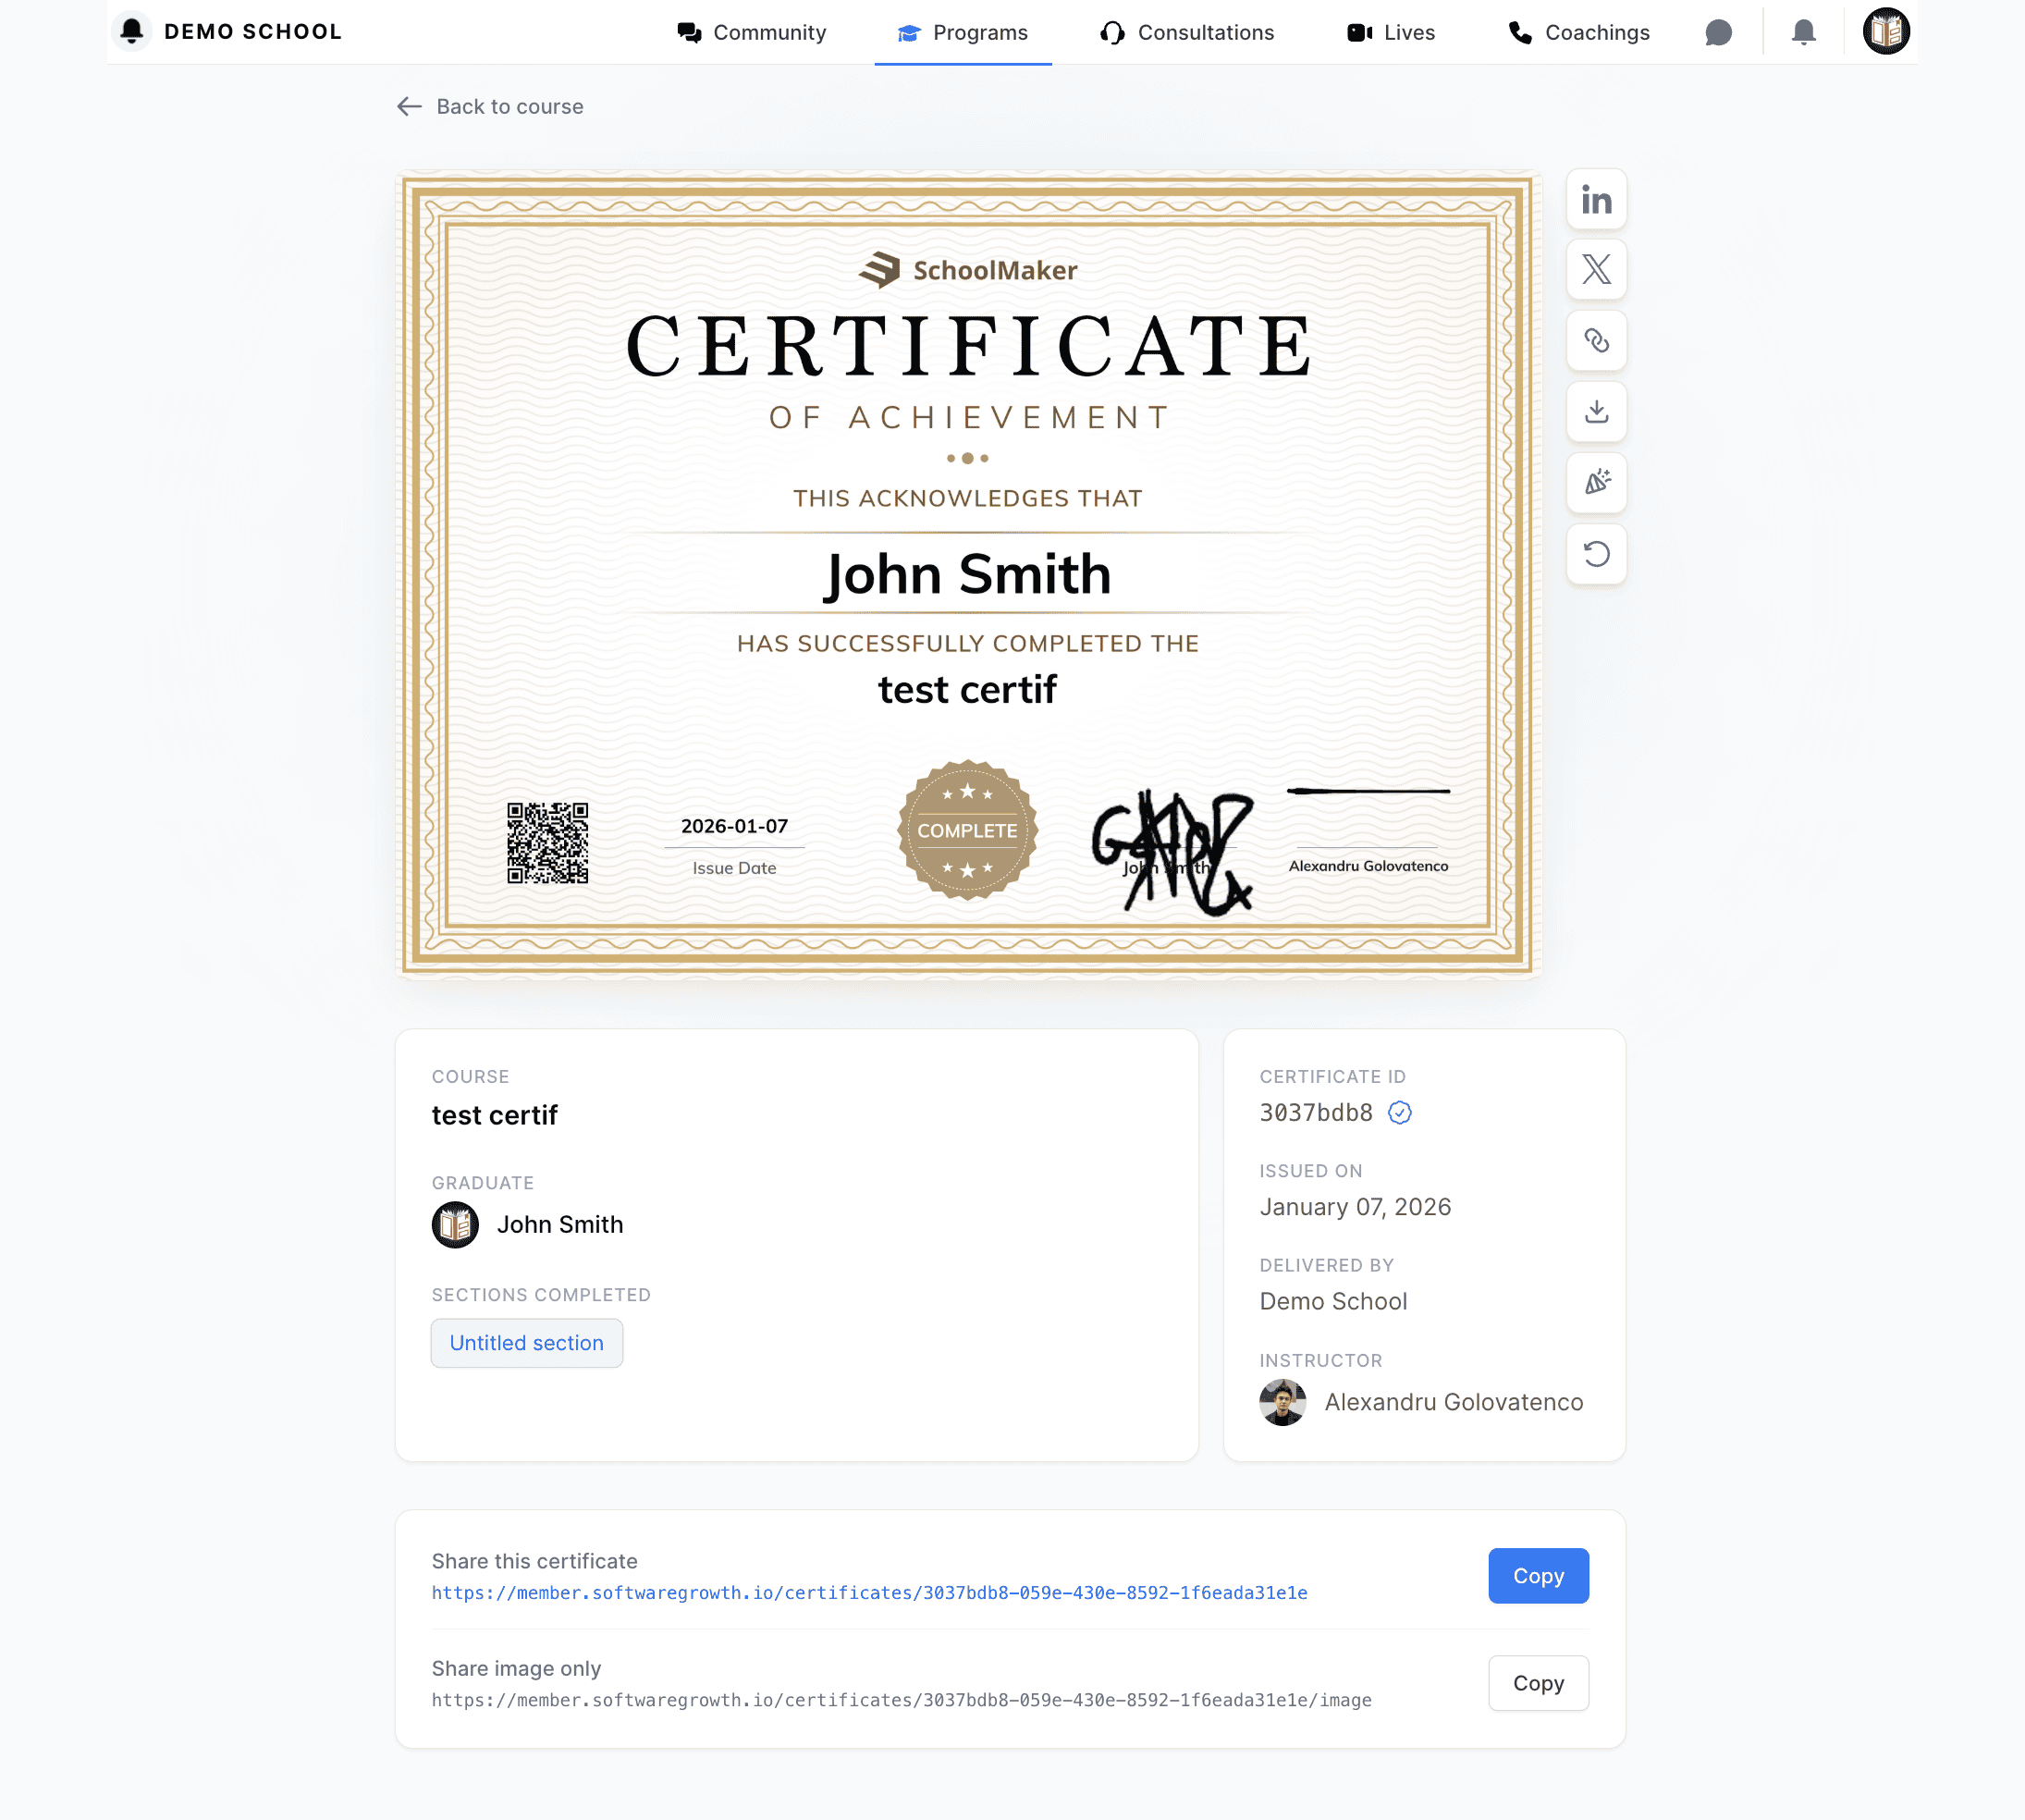The width and height of the screenshot is (2025, 1820).
Task: Open the user profile avatar menu
Action: pos(1886,32)
